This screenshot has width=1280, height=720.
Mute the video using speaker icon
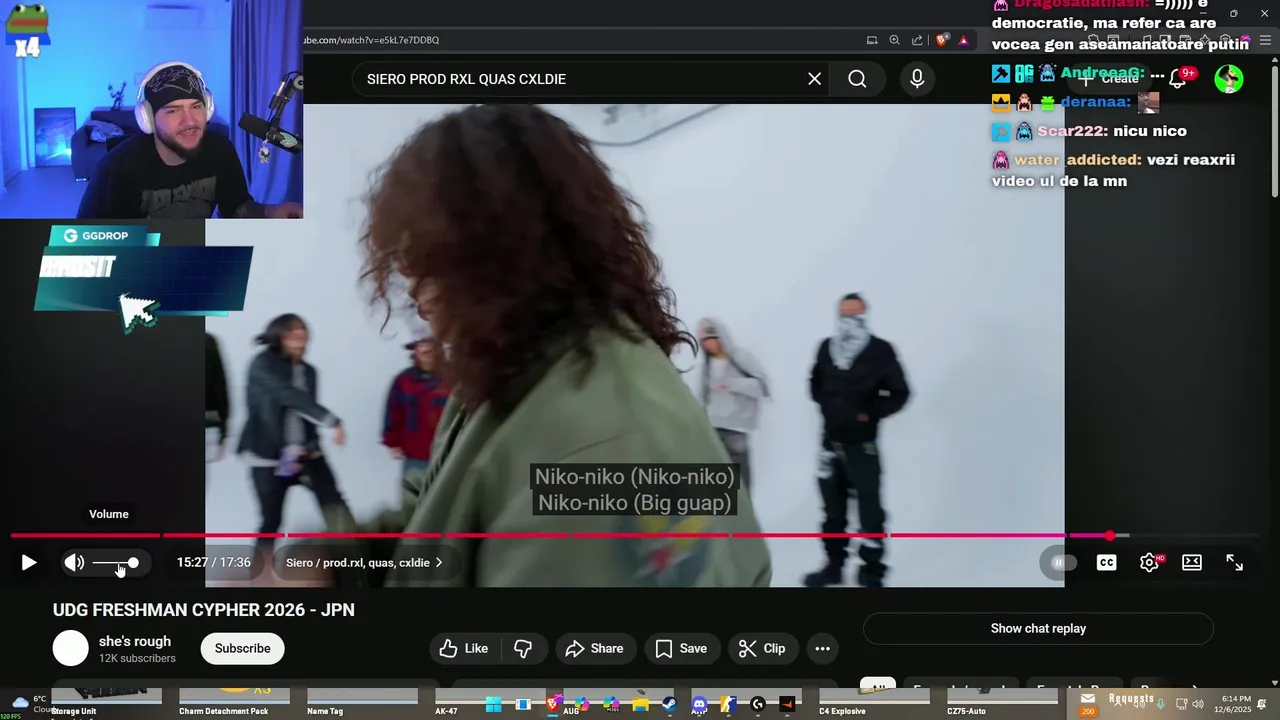75,563
